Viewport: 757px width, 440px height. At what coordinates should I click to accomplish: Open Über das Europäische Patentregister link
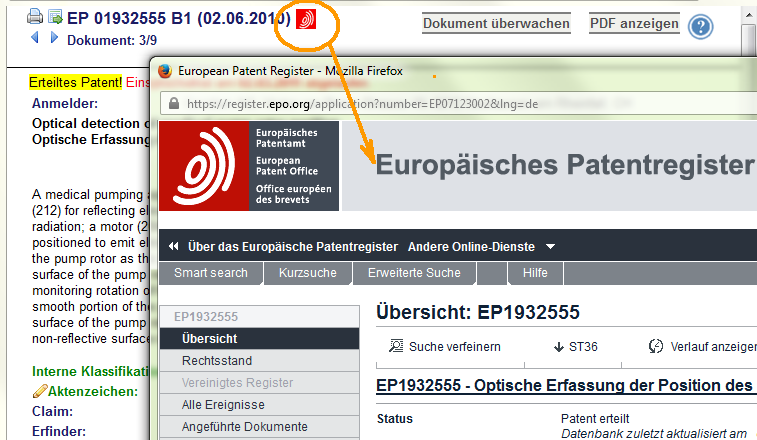point(293,247)
